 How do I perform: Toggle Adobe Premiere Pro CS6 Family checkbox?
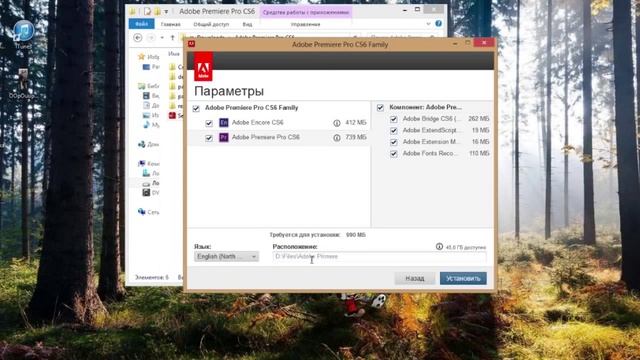tap(196, 109)
